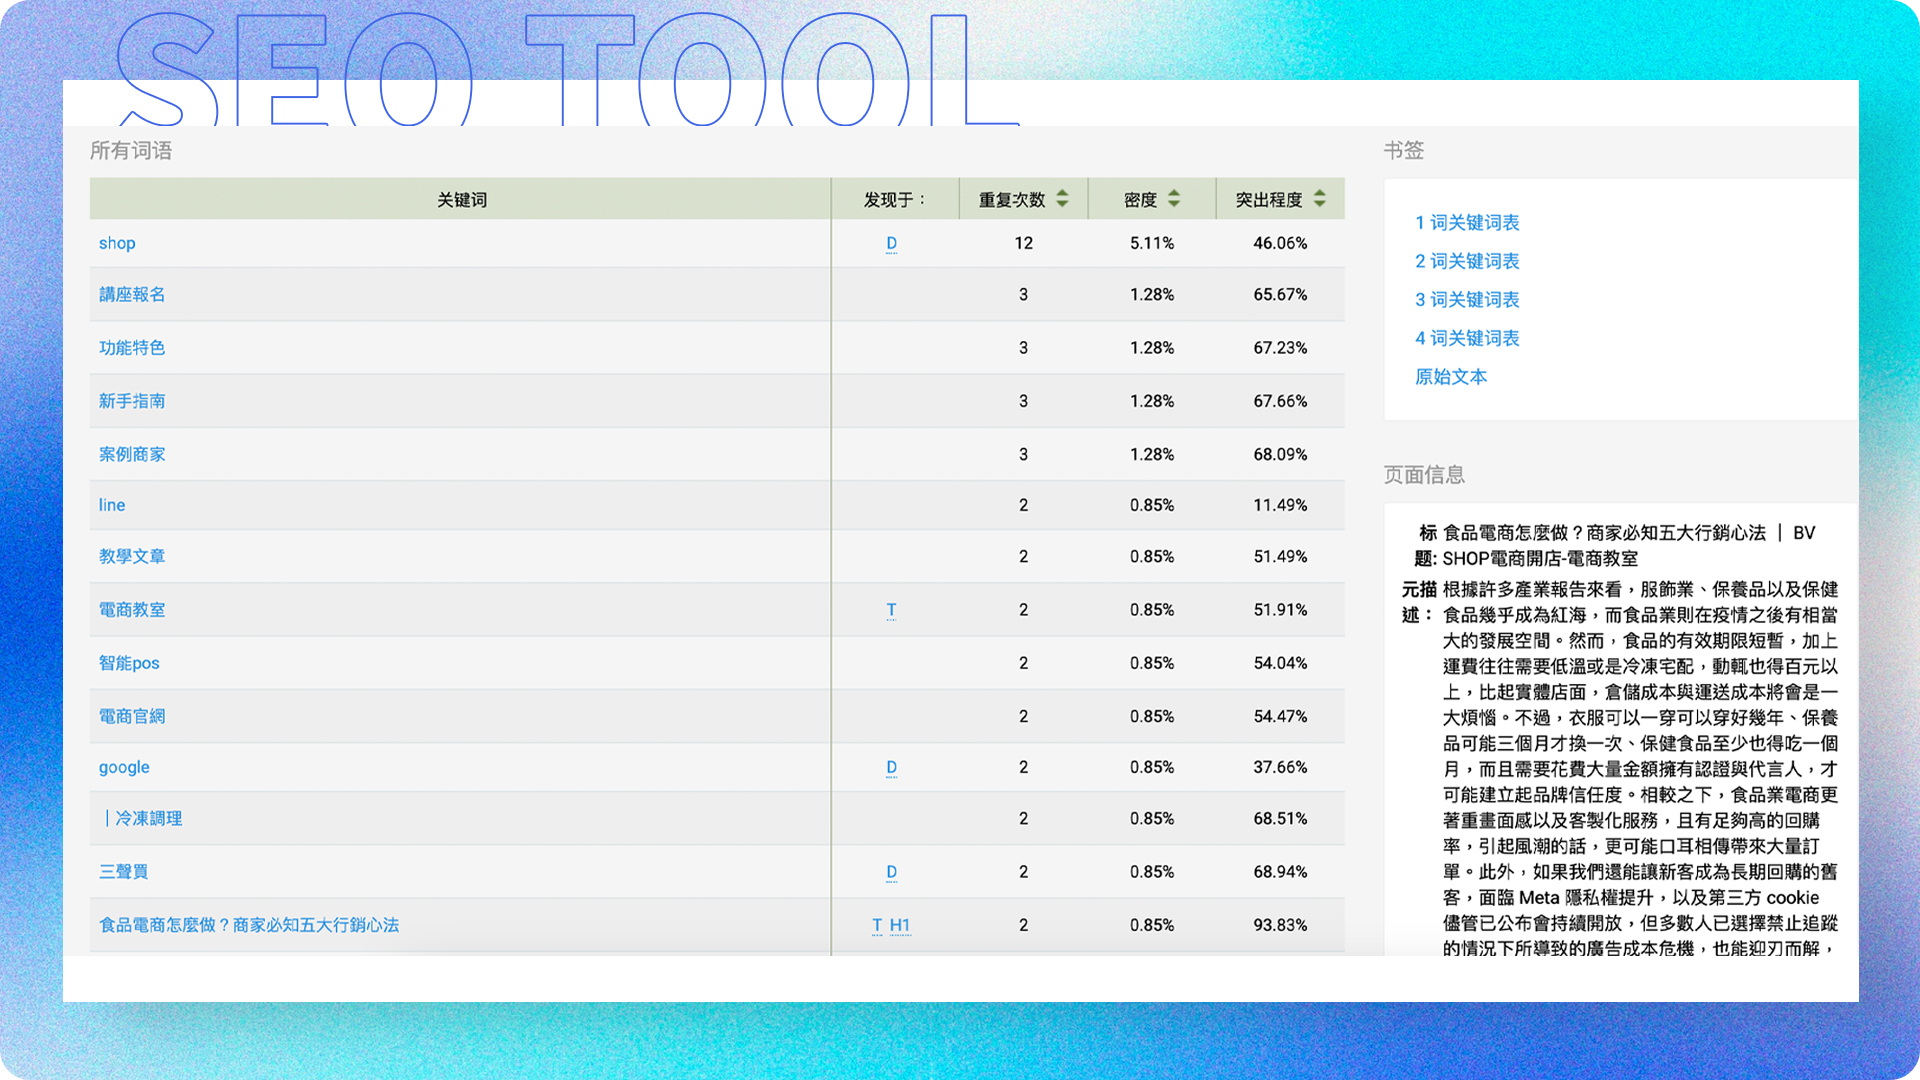The image size is (1920, 1080).
Task: Click the H1 marker in last row
Action: (x=900, y=925)
